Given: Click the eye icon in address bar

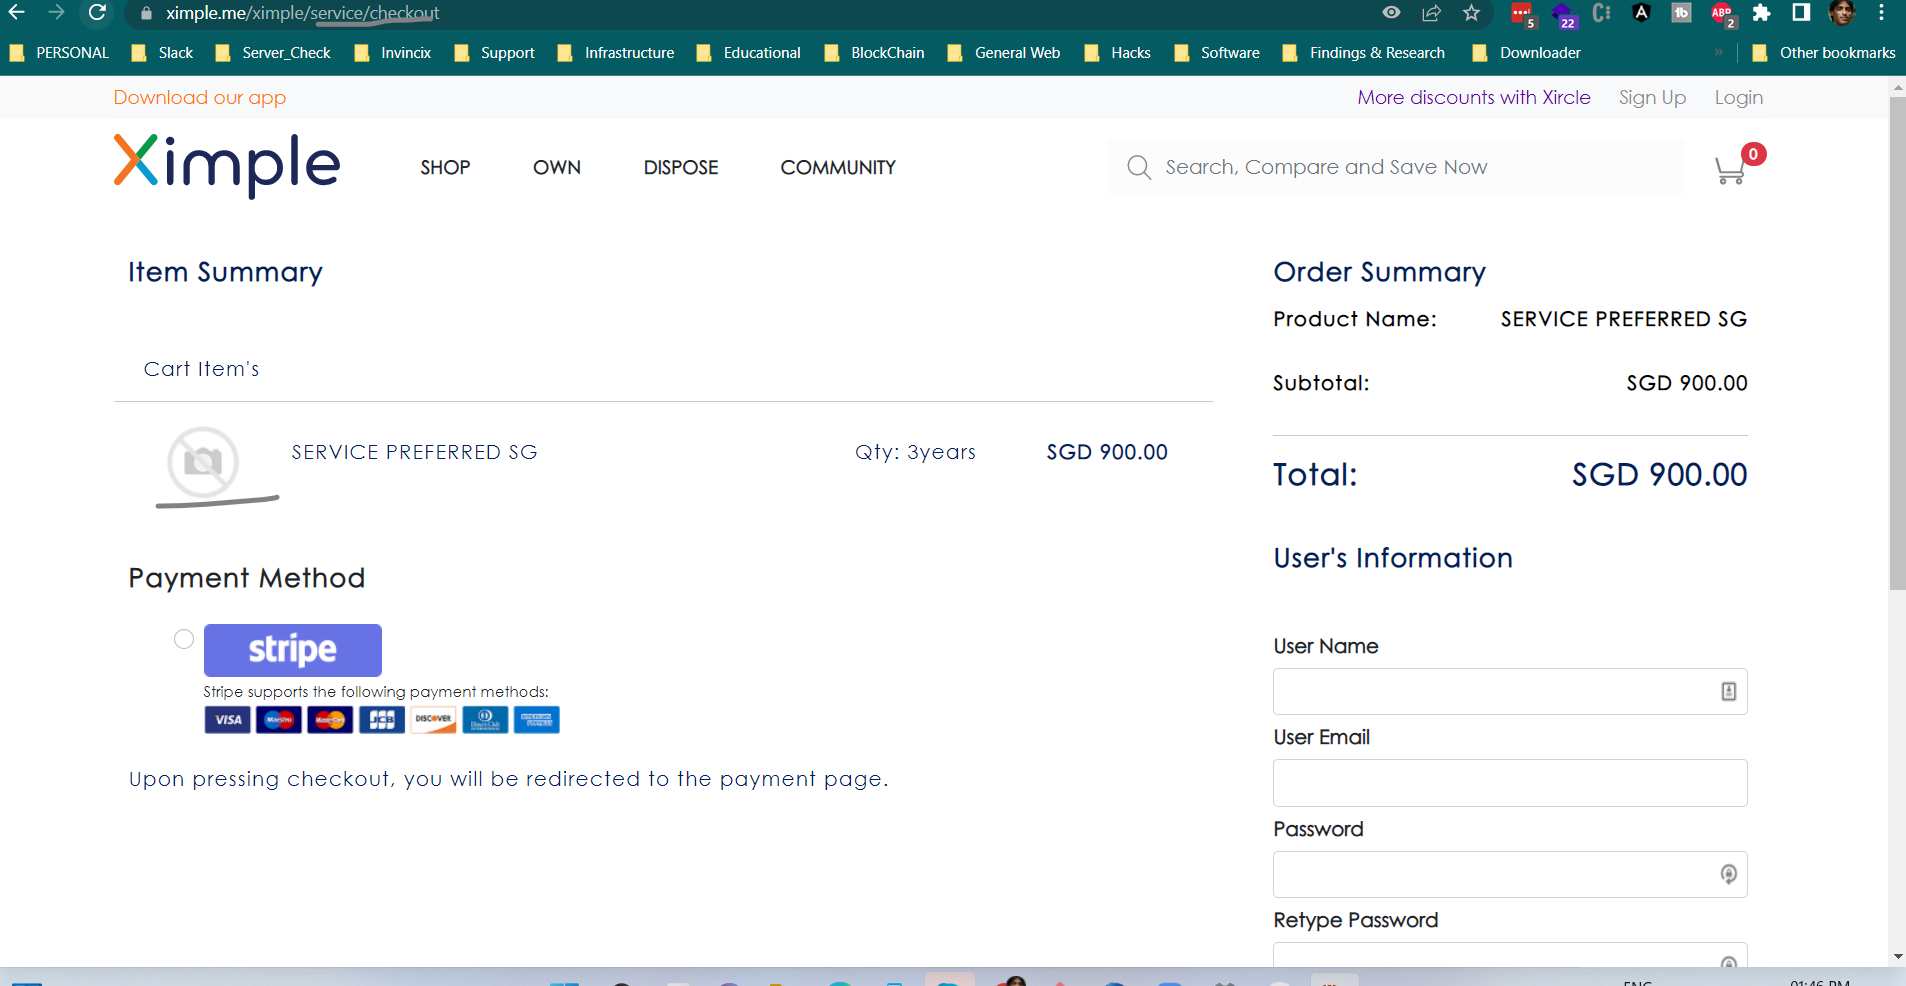Looking at the screenshot, I should click(x=1391, y=13).
